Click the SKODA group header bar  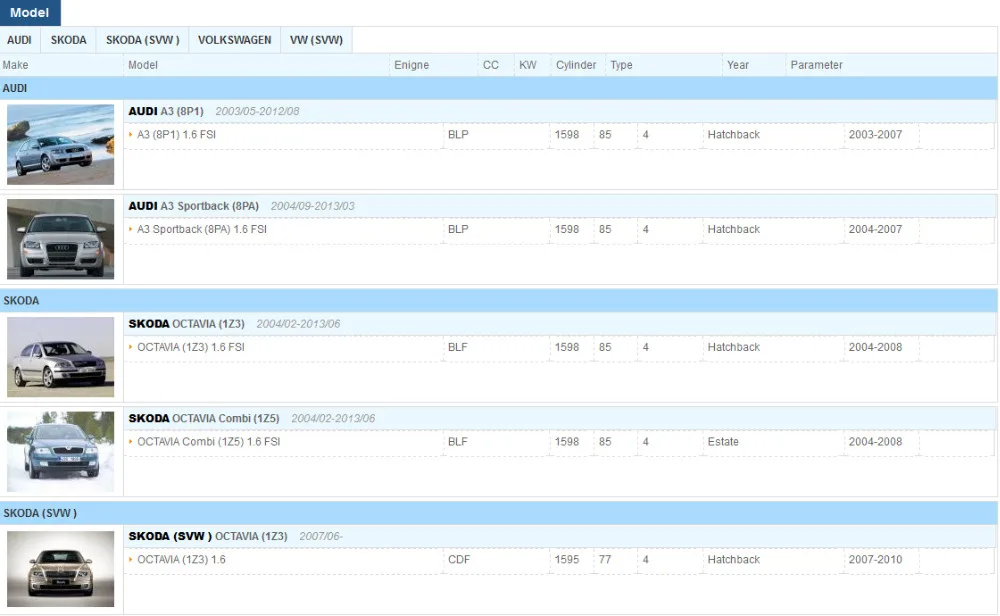pos(499,300)
